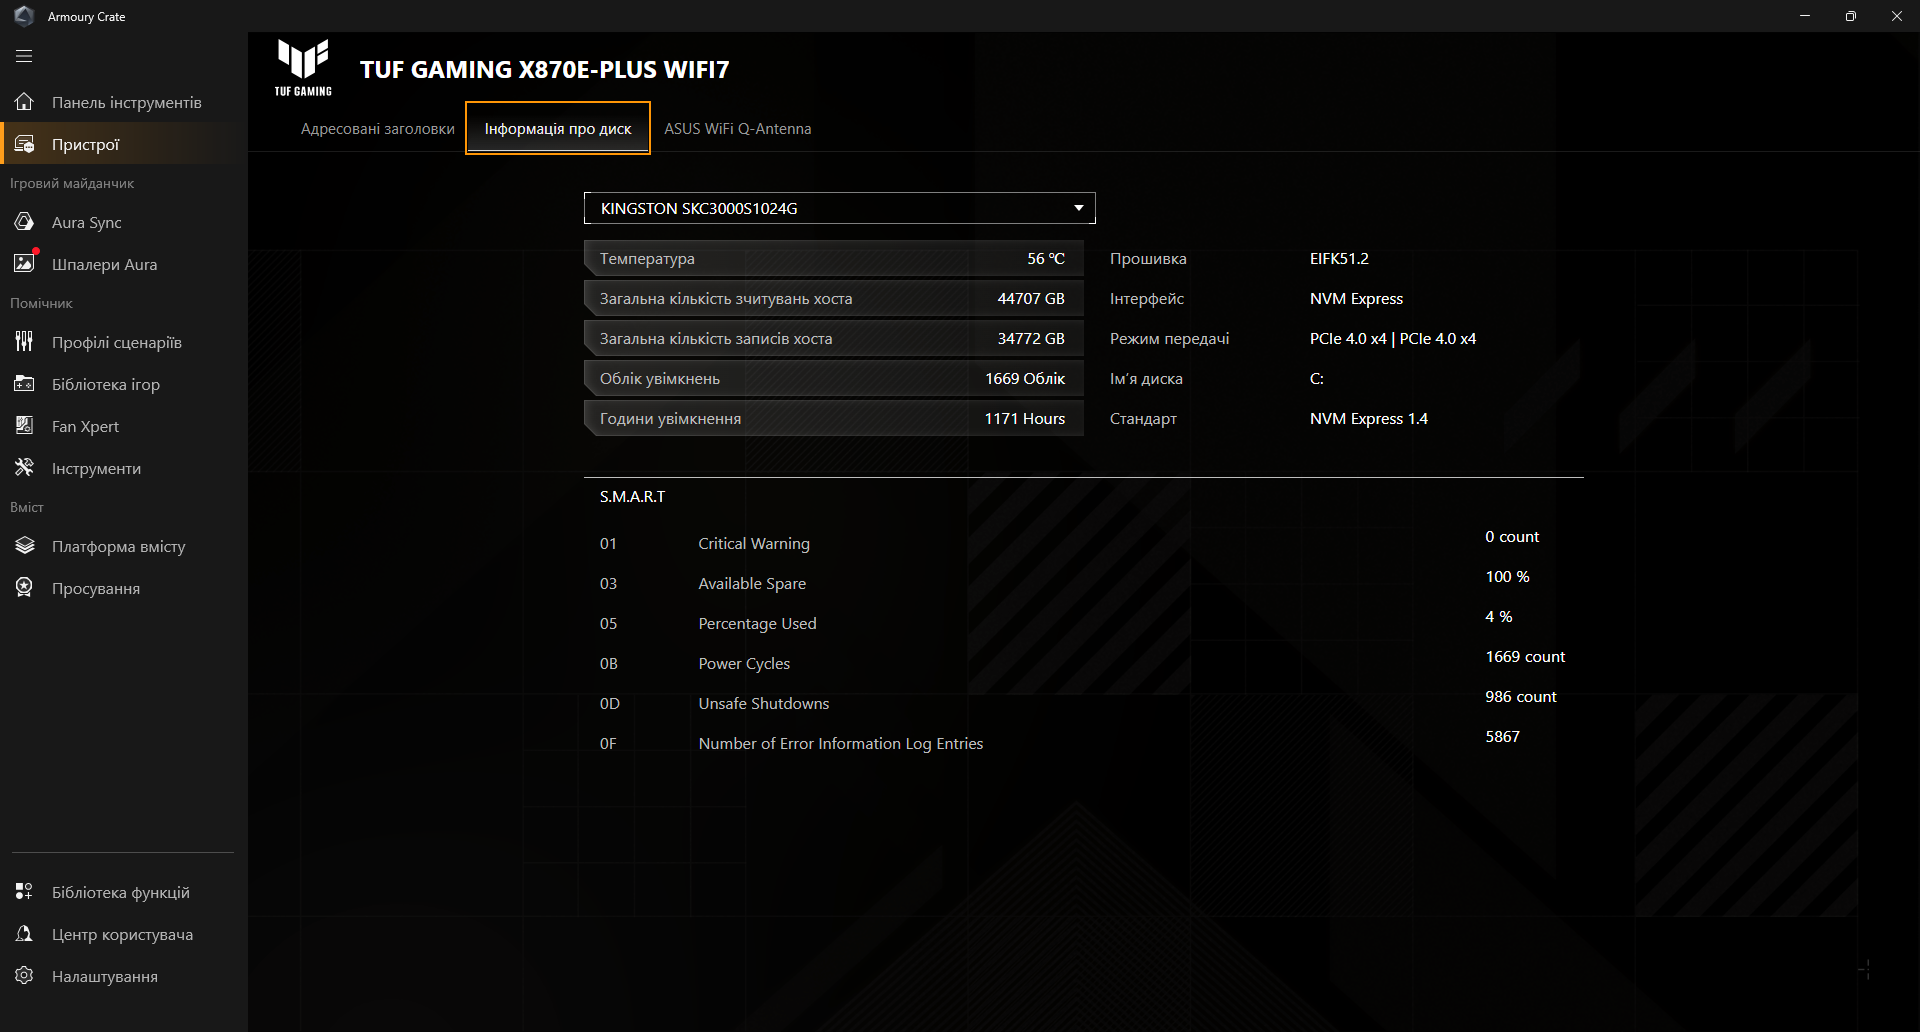Open Бібліотека функцій
Viewport: 1920px width, 1032px height.
124,892
